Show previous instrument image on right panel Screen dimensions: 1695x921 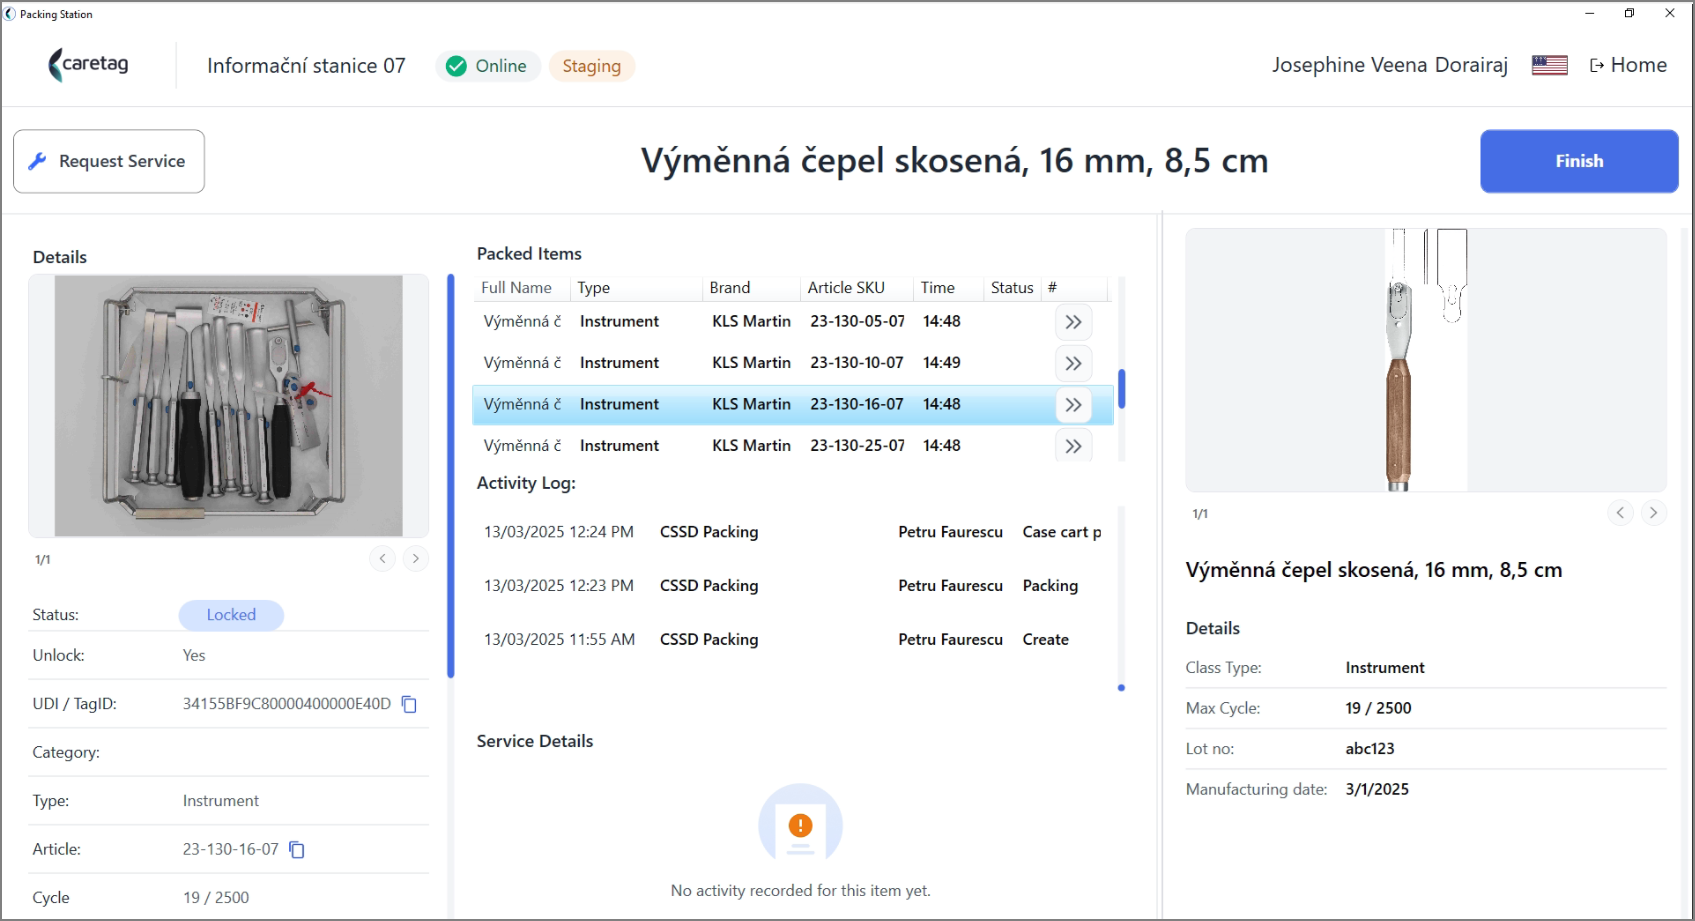pos(1620,513)
